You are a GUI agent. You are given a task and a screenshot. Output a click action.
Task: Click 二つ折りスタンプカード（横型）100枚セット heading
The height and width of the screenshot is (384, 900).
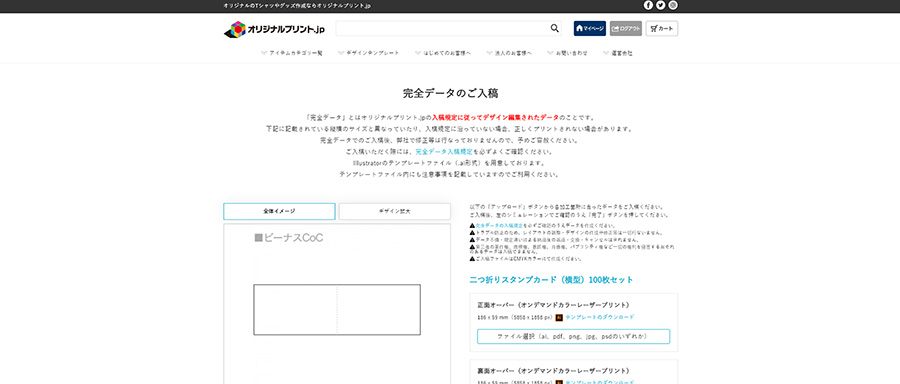[x=552, y=280]
